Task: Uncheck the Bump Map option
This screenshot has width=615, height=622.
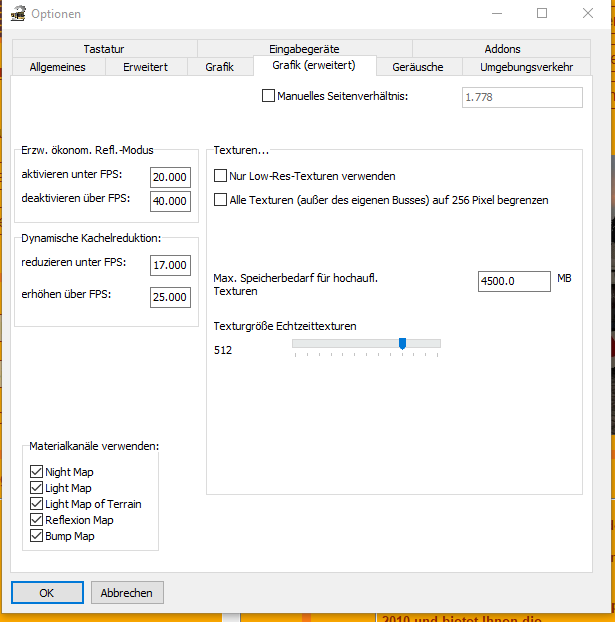Action: pyautogui.click(x=37, y=536)
